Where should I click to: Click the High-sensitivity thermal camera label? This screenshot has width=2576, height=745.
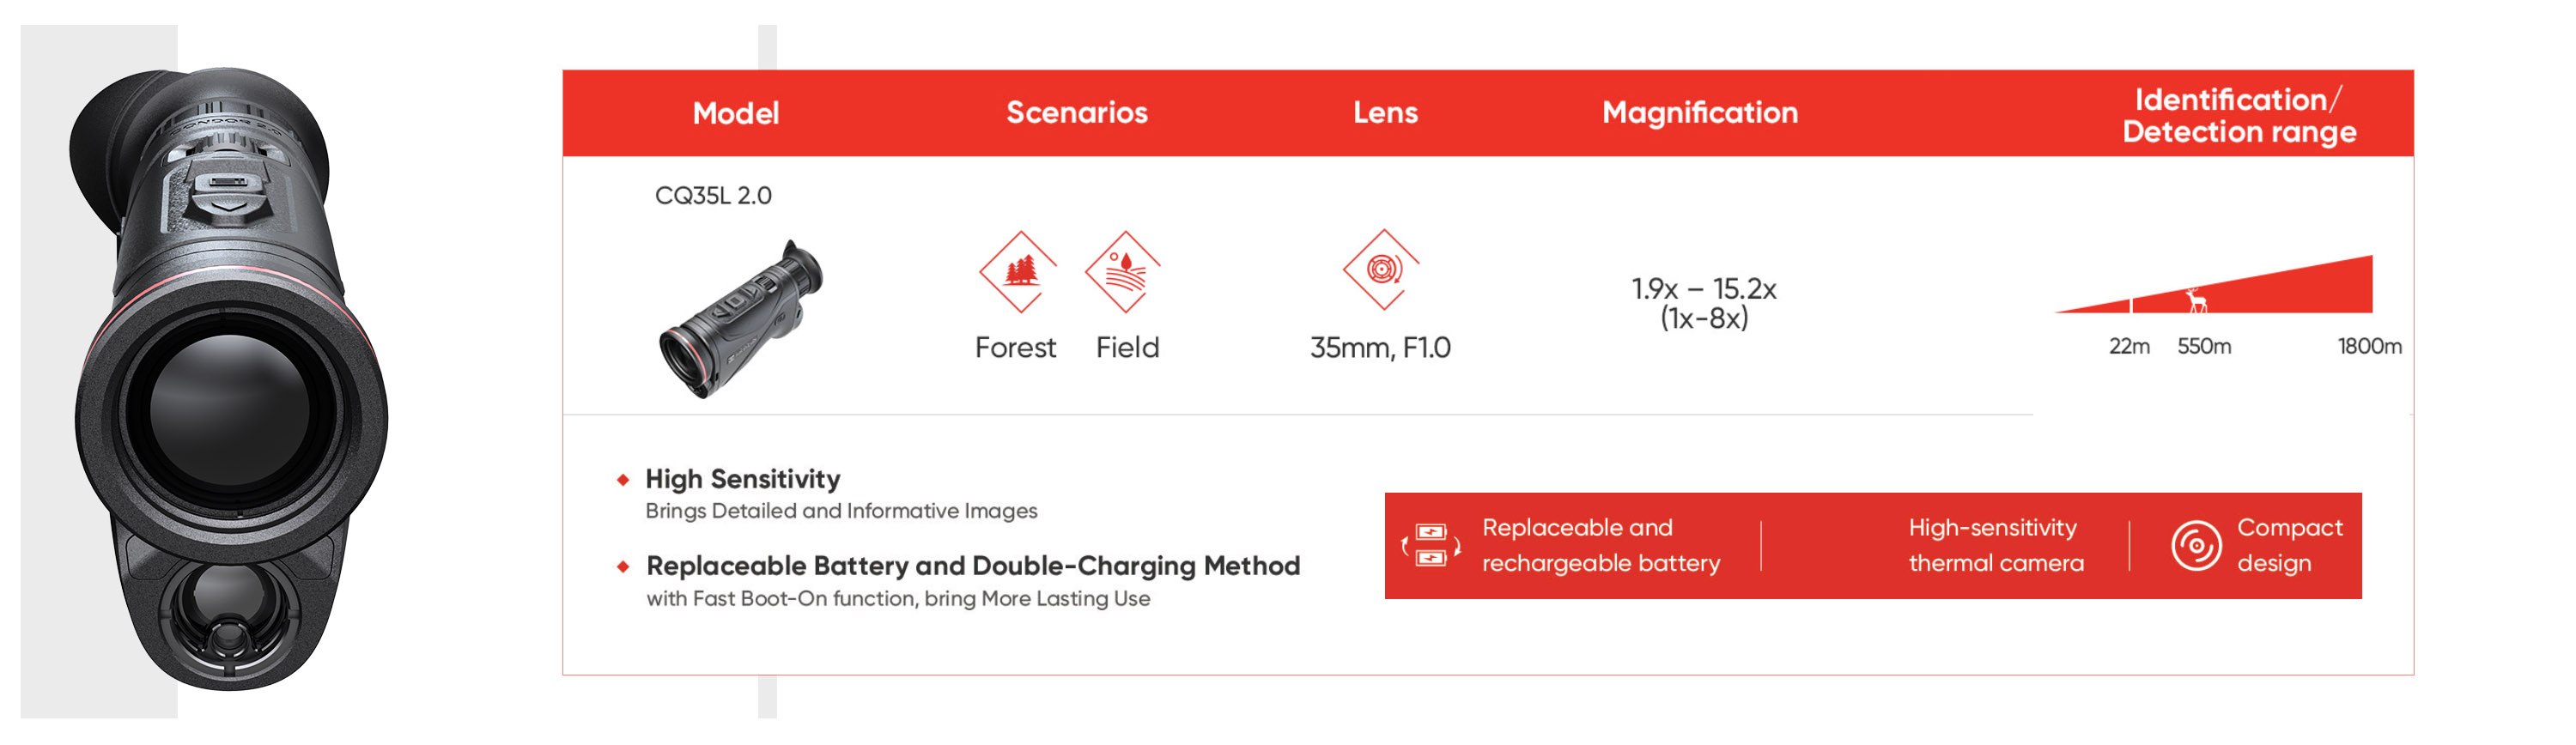pos(1995,545)
